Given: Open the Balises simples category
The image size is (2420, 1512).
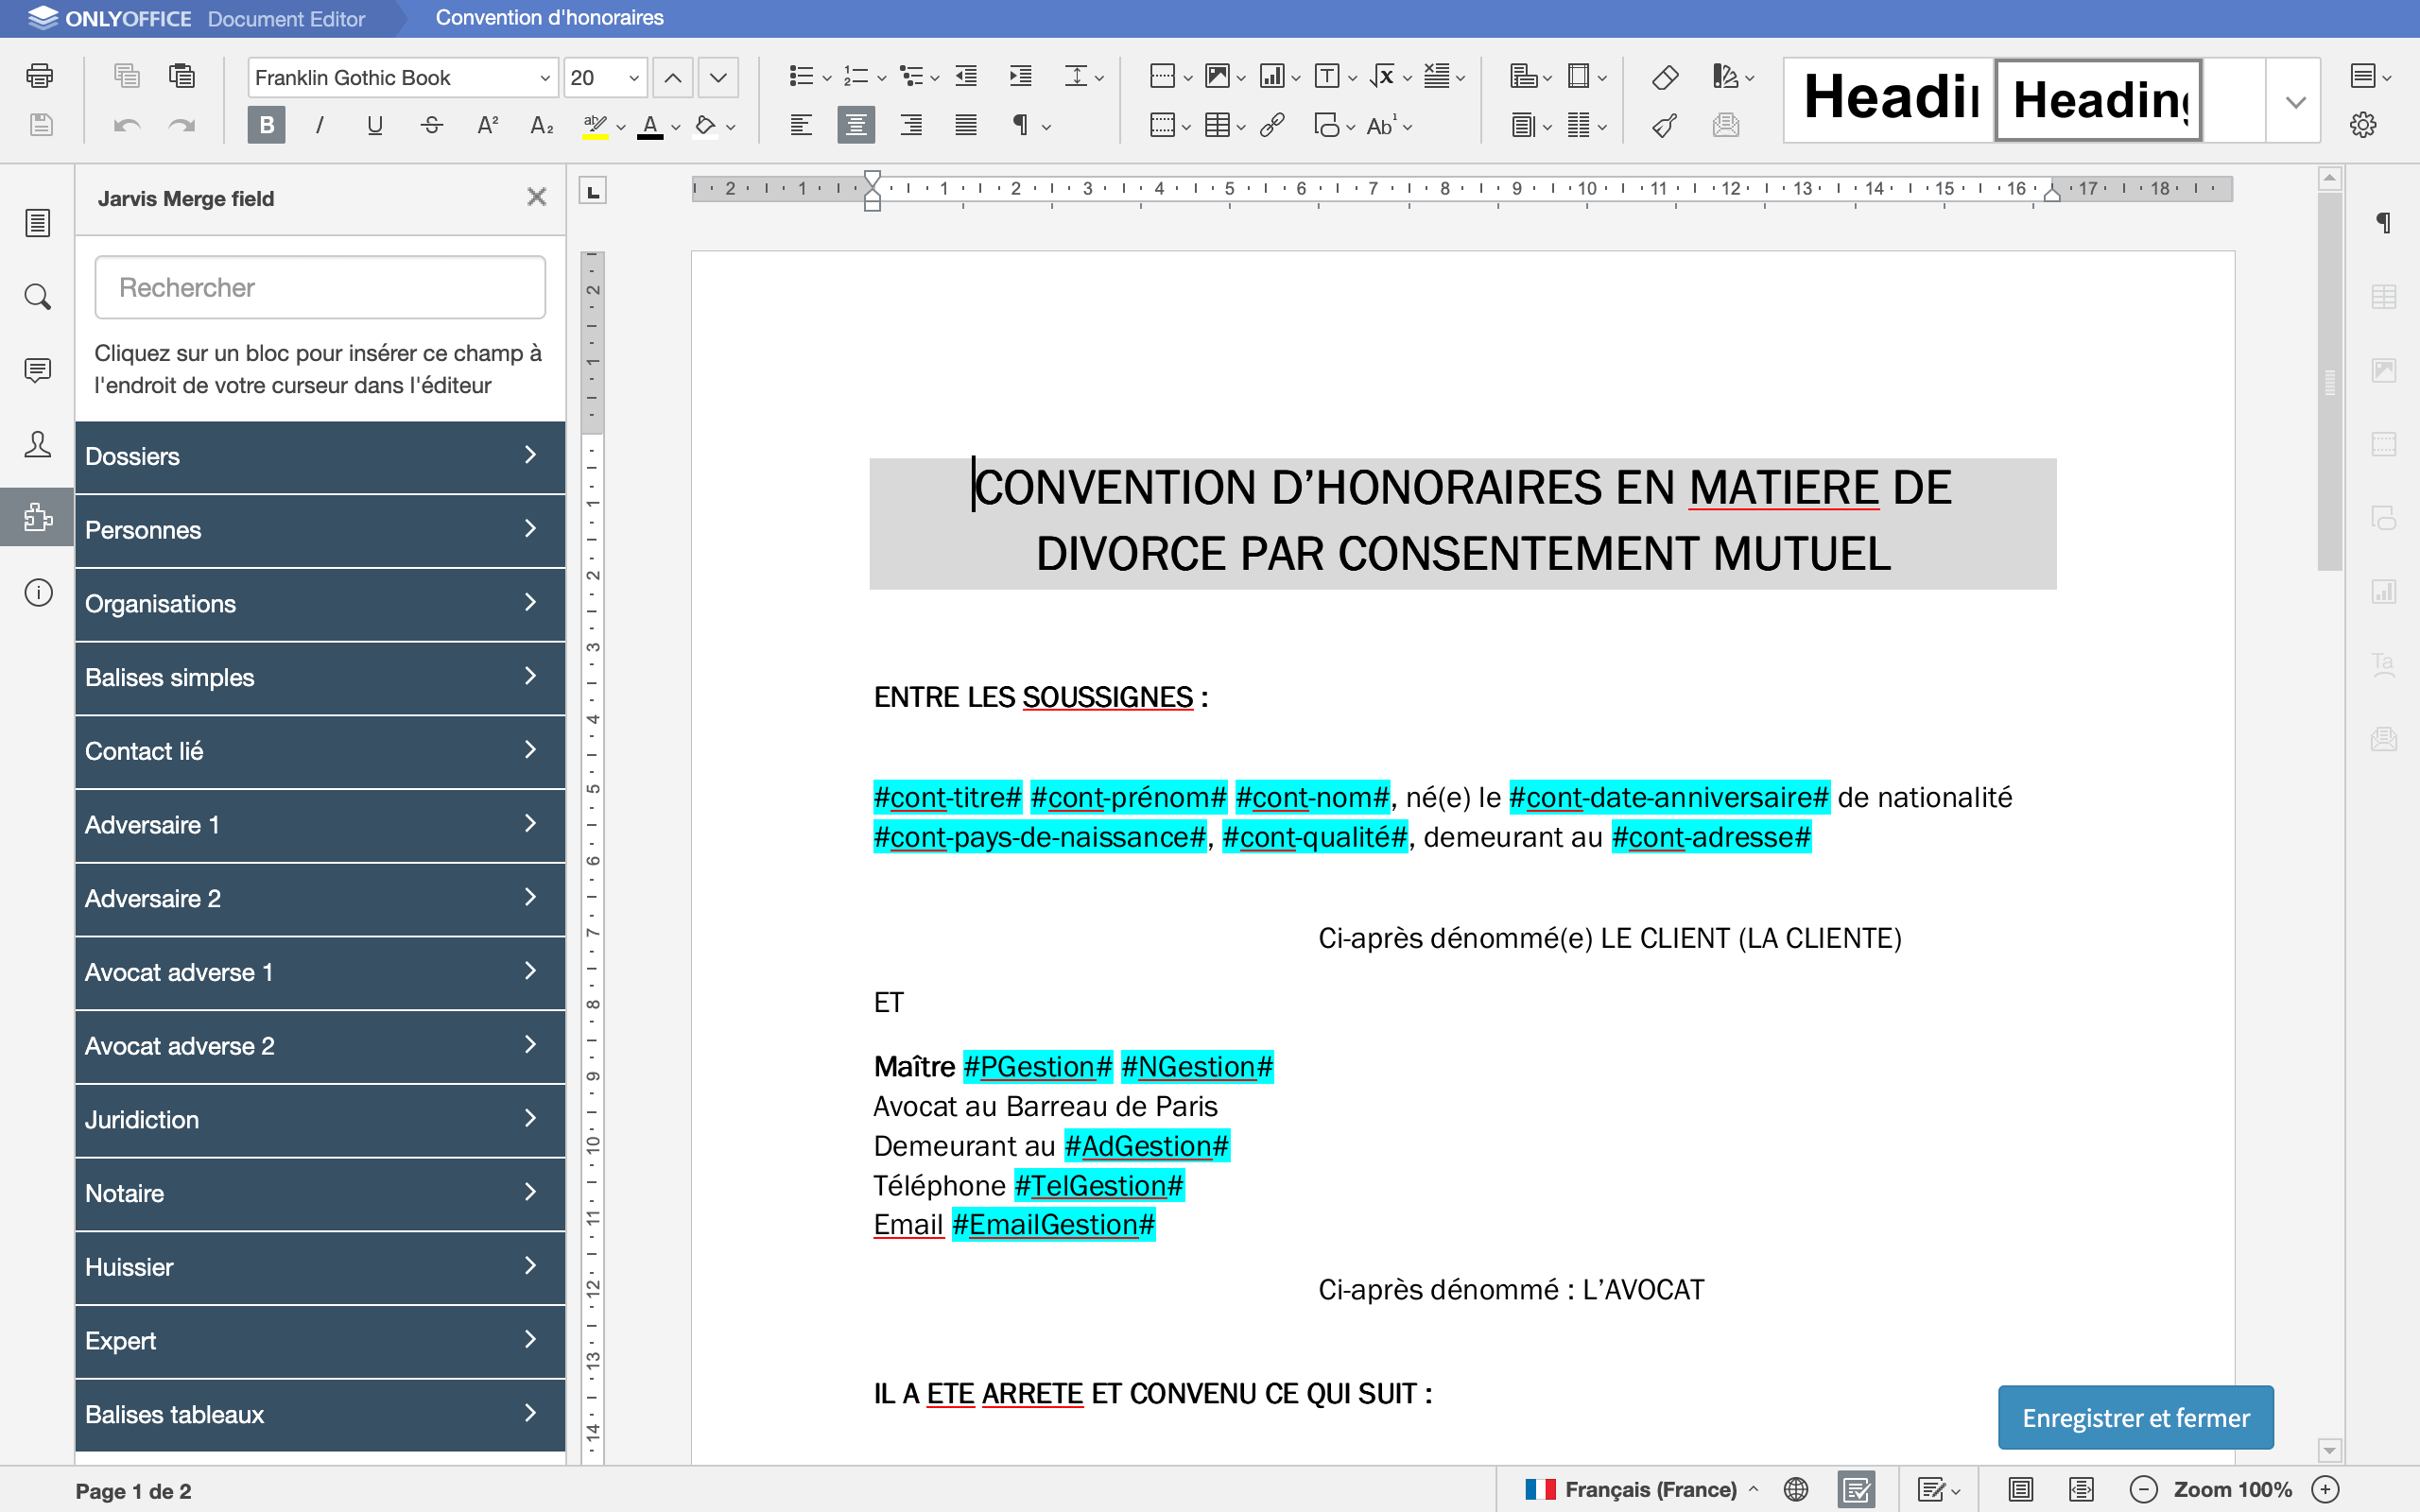Looking at the screenshot, I should [317, 678].
